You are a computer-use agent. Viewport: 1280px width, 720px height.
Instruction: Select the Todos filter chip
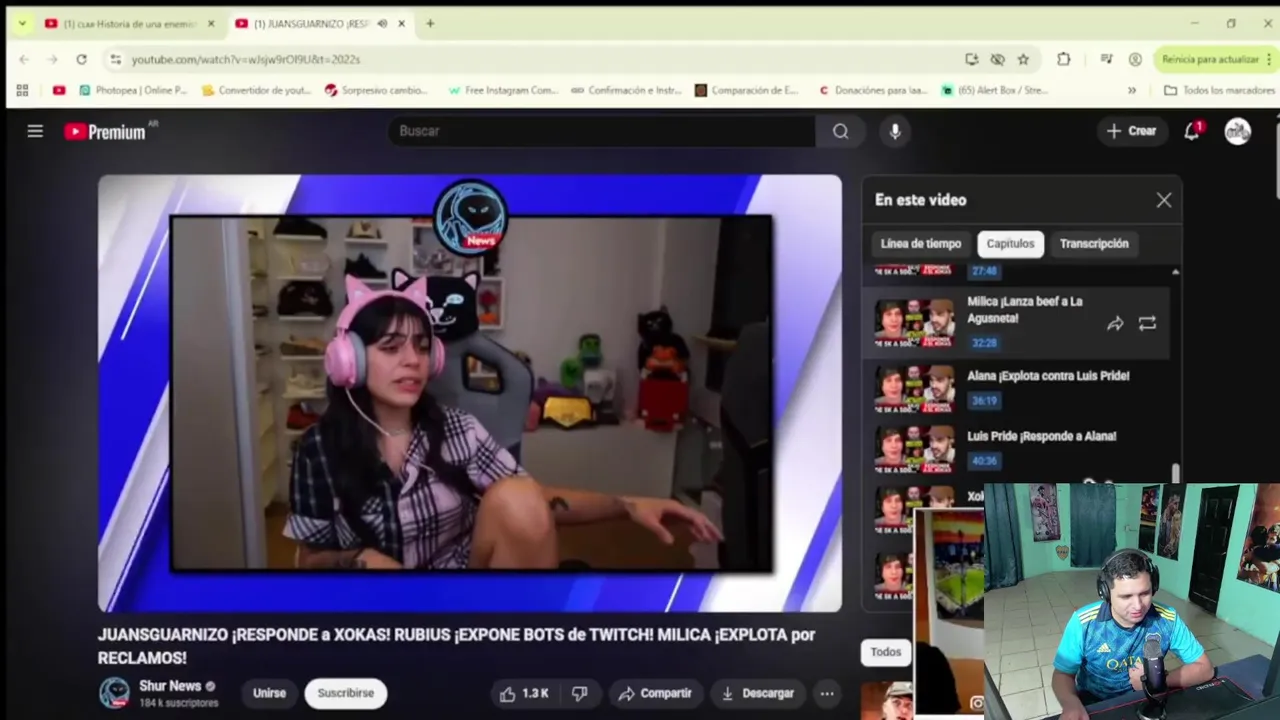[885, 652]
